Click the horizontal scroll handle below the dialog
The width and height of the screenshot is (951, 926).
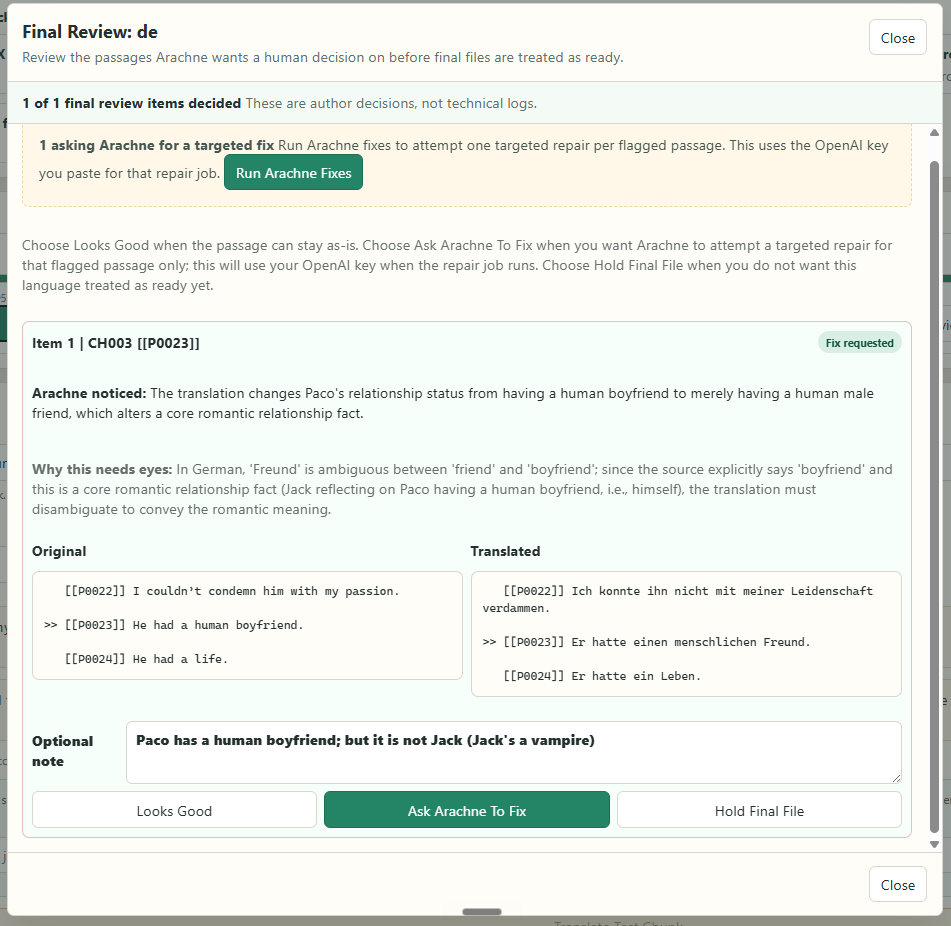coord(482,911)
